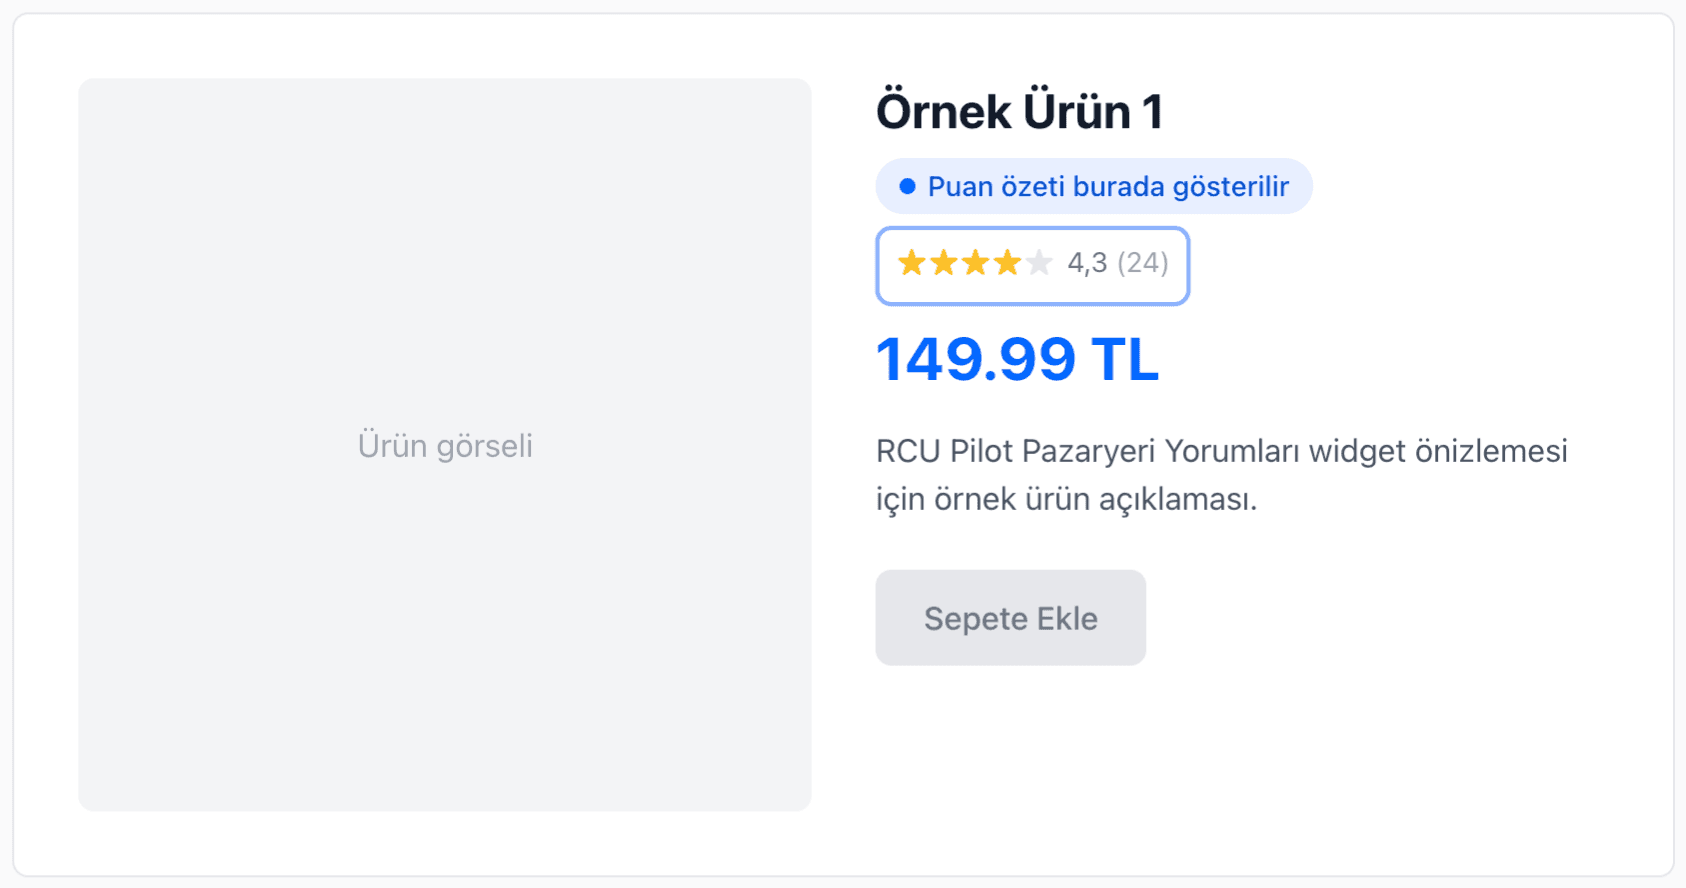Image resolution: width=1686 pixels, height=888 pixels.
Task: Click the Sepete Ekle button
Action: click(x=1010, y=618)
